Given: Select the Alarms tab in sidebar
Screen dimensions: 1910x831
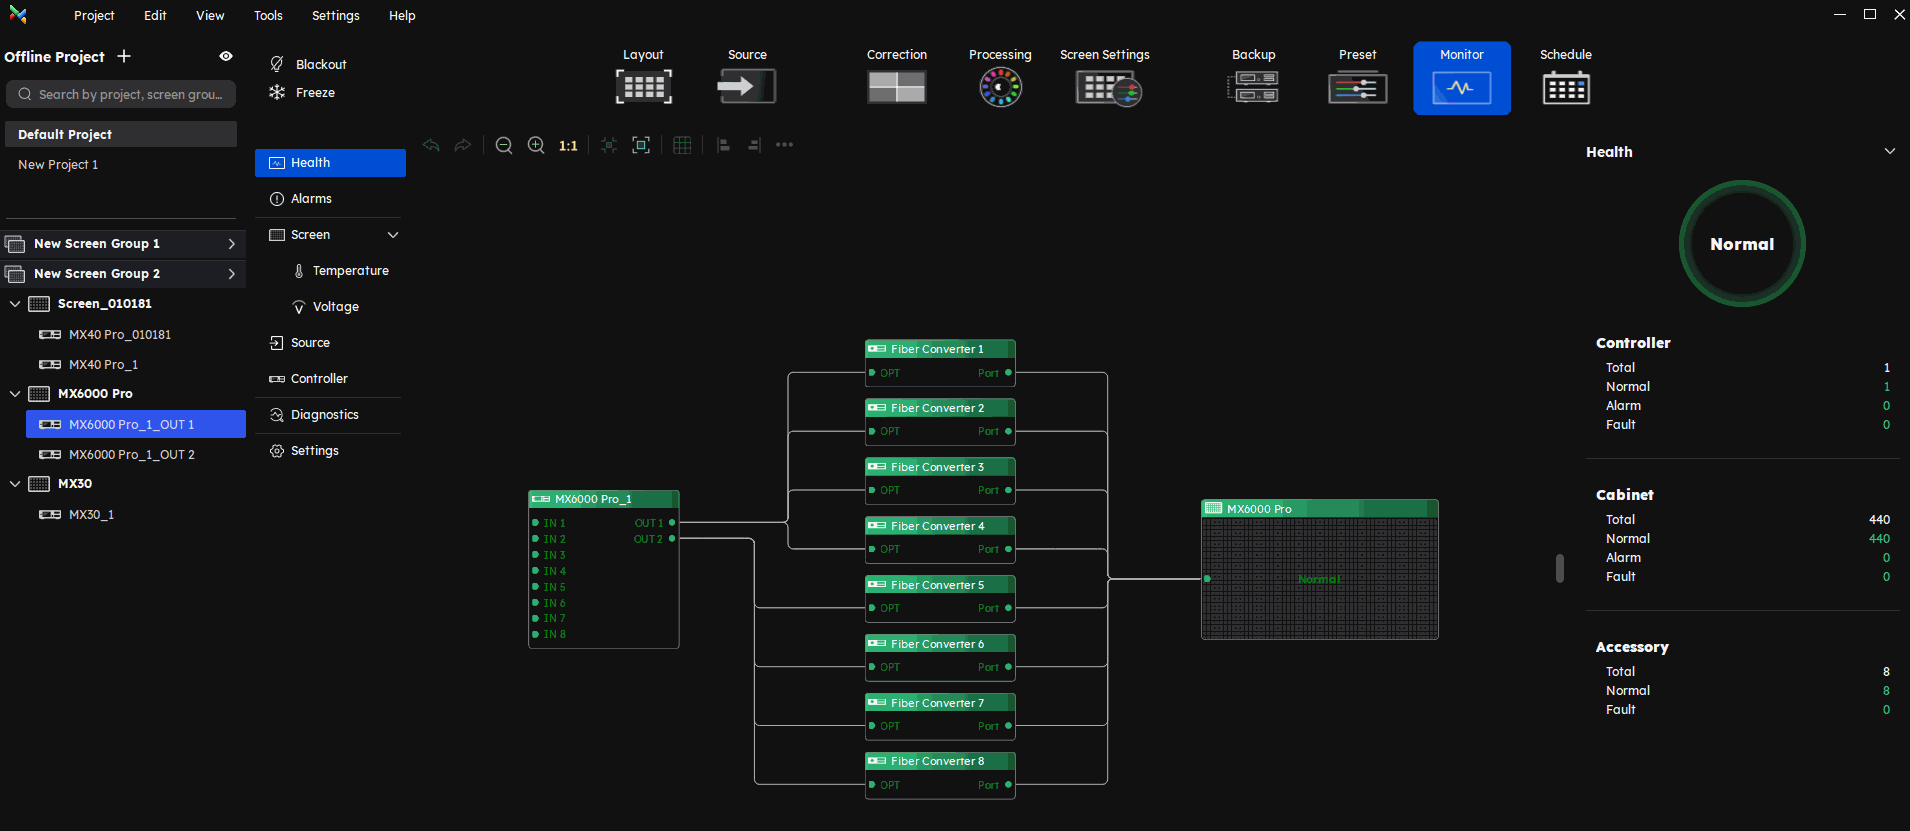Looking at the screenshot, I should pos(311,199).
